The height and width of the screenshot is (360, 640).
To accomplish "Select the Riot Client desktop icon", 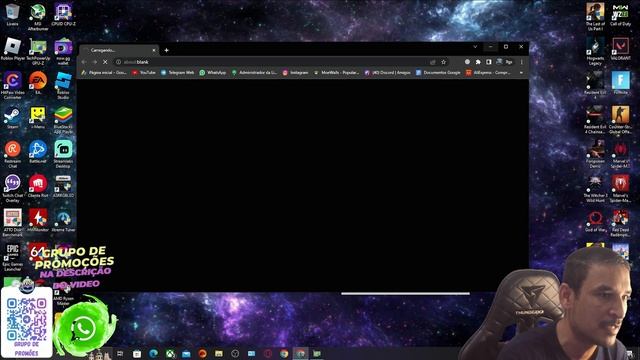I will coord(38,186).
